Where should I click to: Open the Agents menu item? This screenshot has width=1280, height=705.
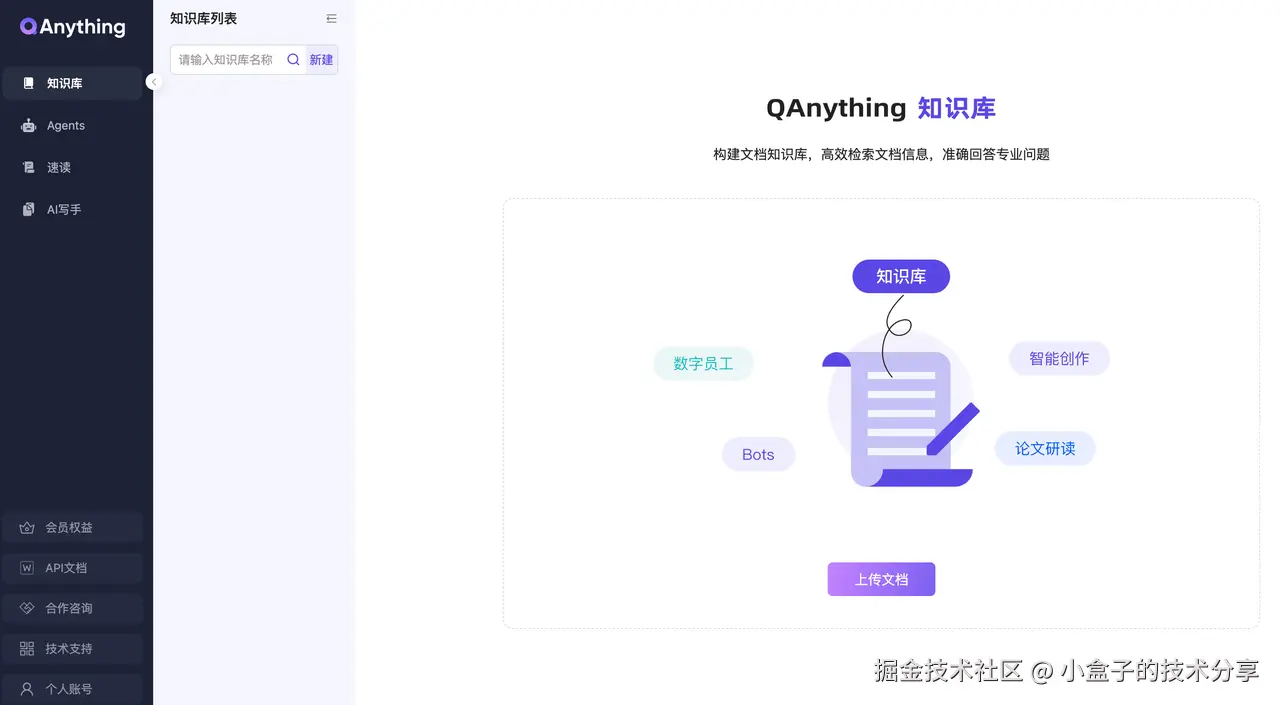click(72, 125)
